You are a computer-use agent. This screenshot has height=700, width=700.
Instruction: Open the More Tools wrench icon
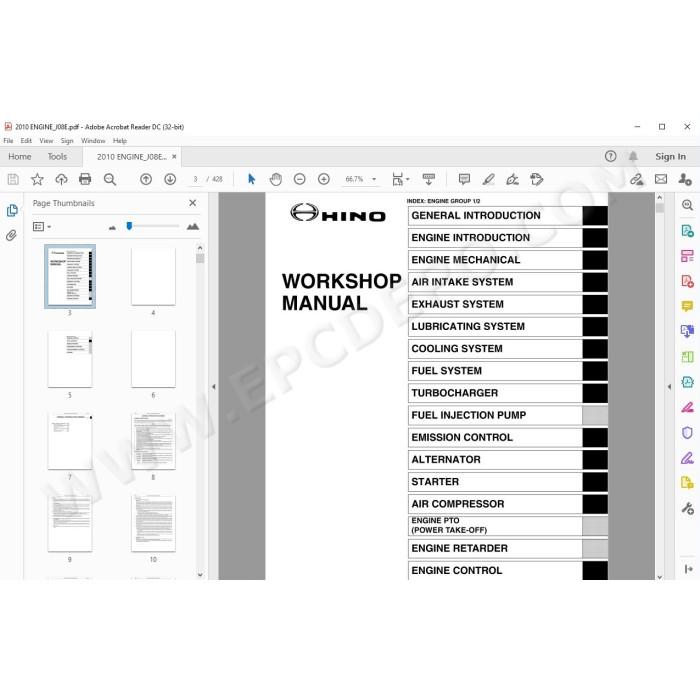pos(688,508)
